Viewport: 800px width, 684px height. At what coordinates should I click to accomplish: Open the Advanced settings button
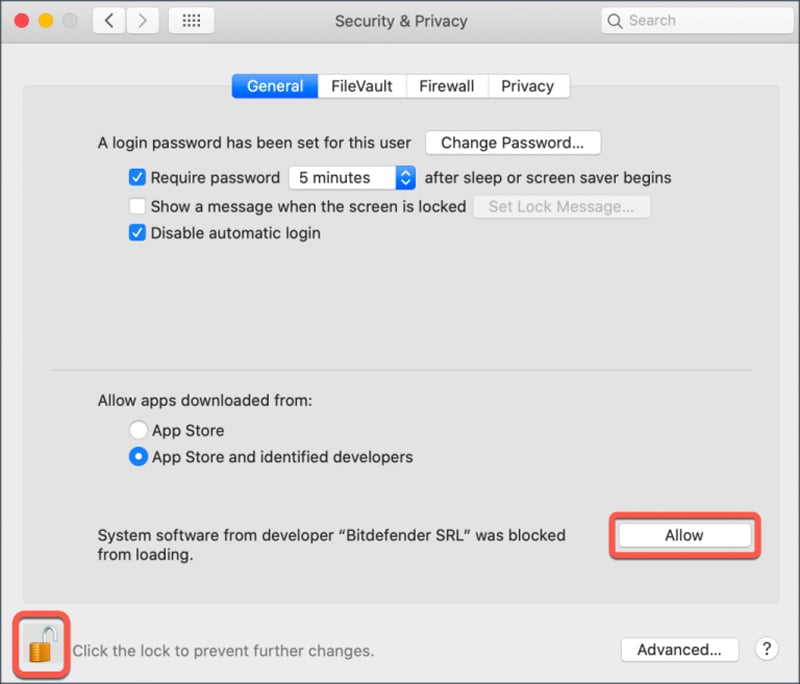coord(679,650)
